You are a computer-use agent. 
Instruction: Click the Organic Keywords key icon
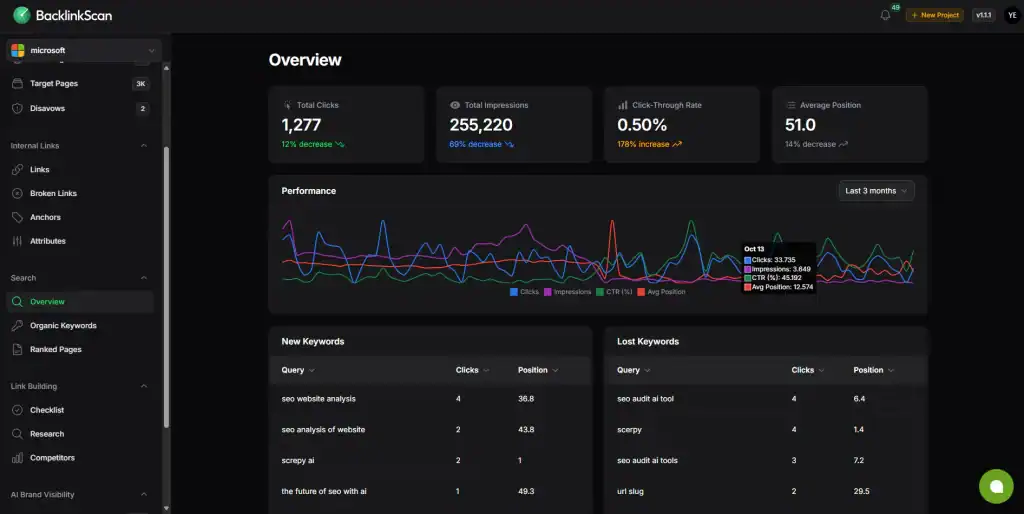pos(18,326)
